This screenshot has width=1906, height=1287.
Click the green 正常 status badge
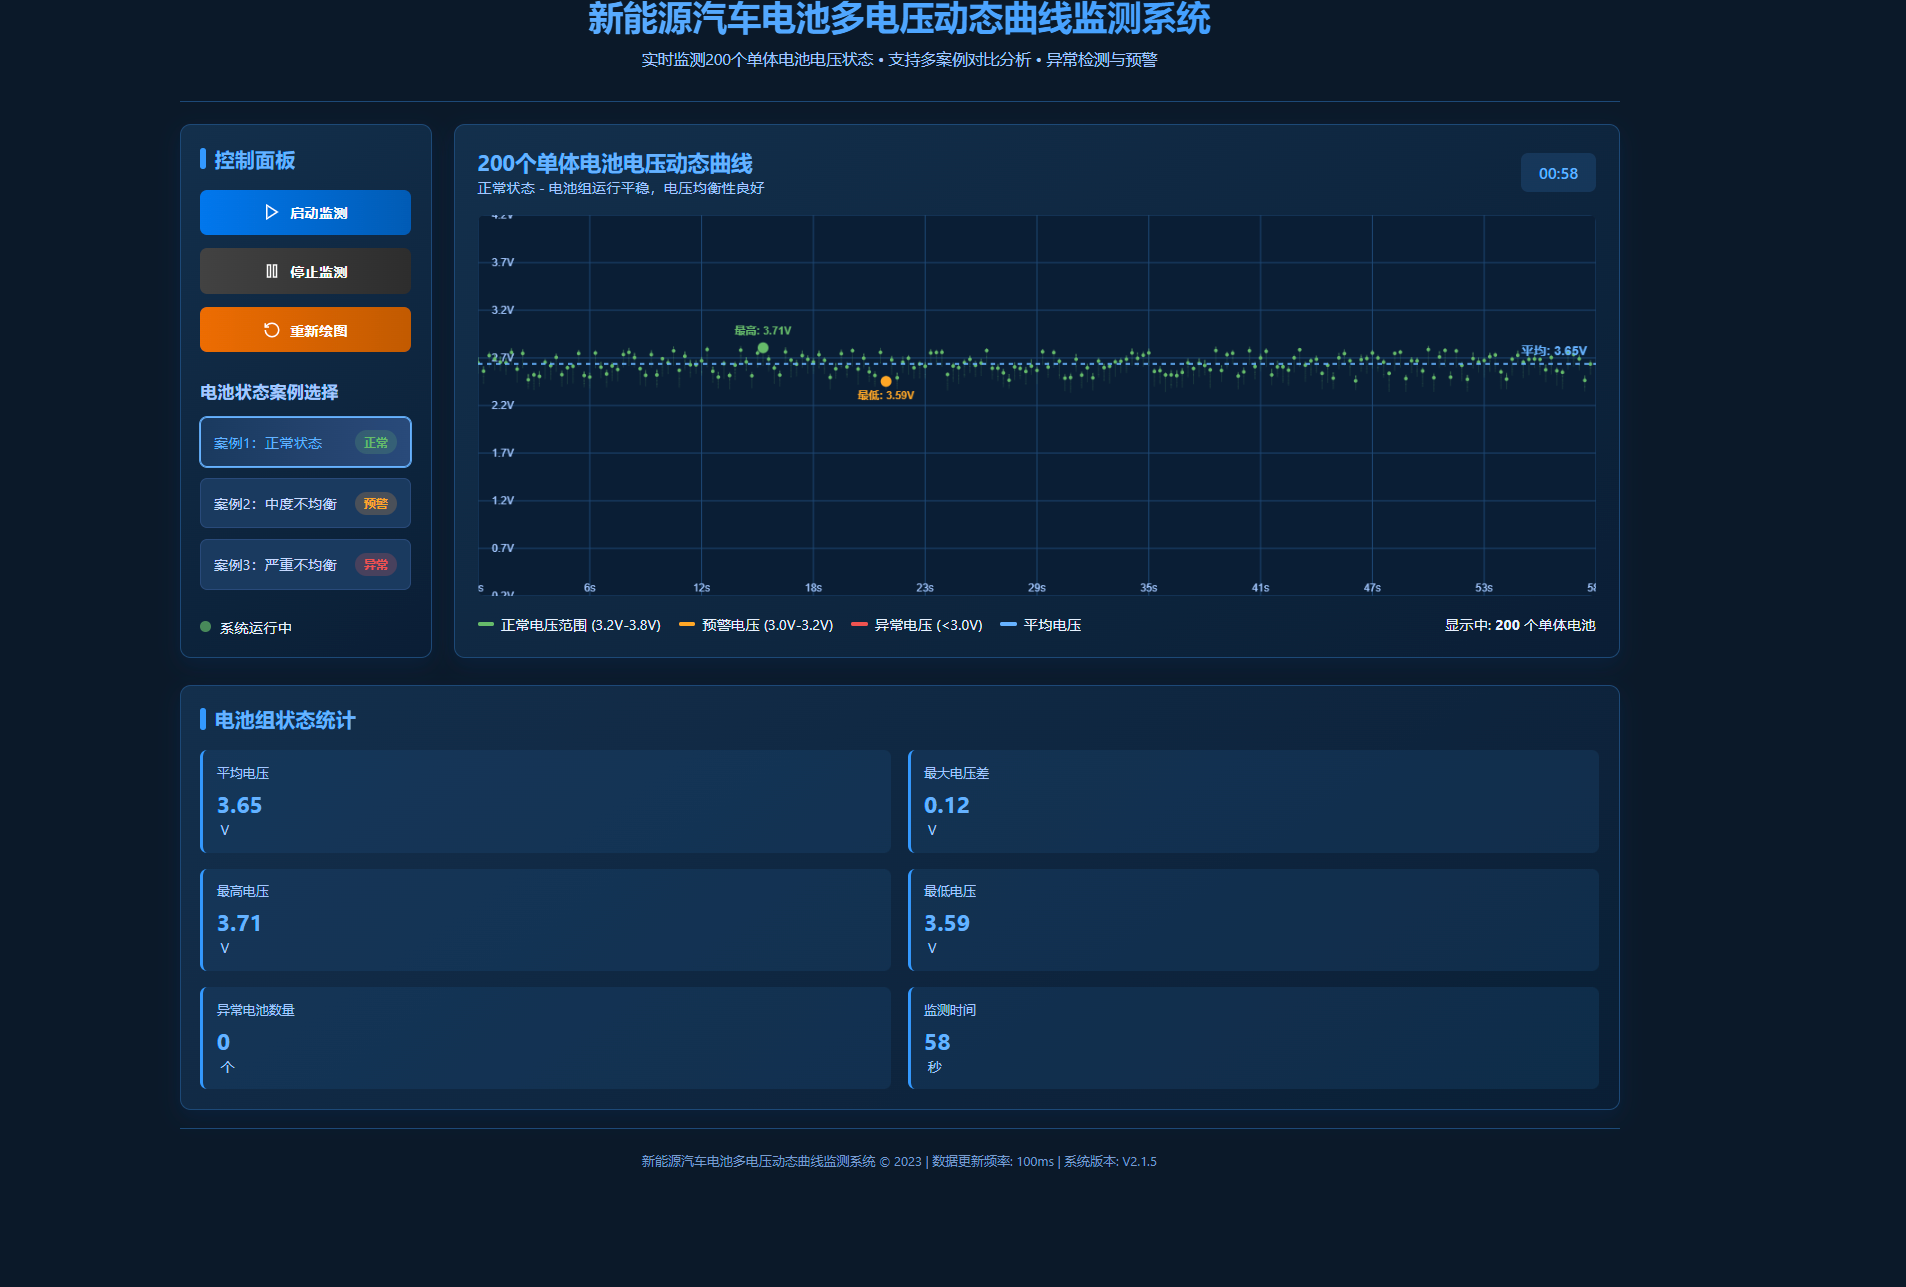(376, 443)
